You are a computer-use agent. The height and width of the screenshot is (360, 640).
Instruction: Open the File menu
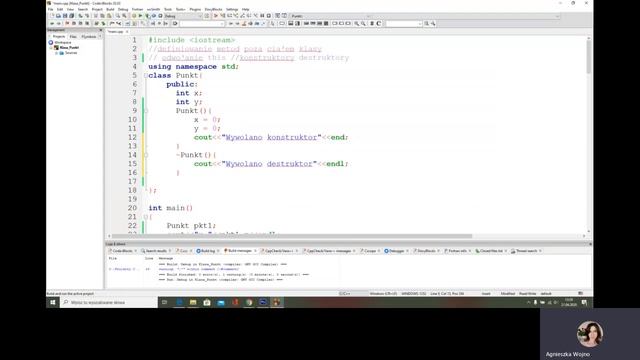pos(51,9)
